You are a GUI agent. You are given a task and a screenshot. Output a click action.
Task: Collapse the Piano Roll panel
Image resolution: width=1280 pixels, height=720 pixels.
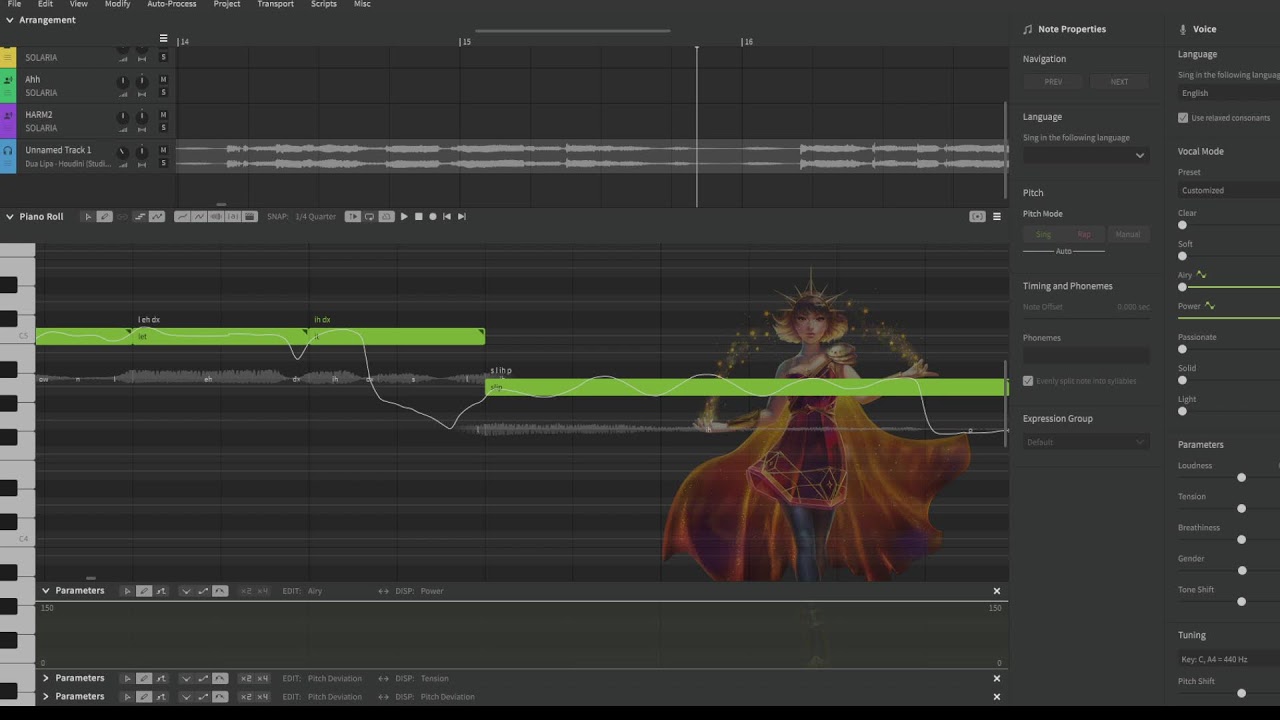pos(10,216)
